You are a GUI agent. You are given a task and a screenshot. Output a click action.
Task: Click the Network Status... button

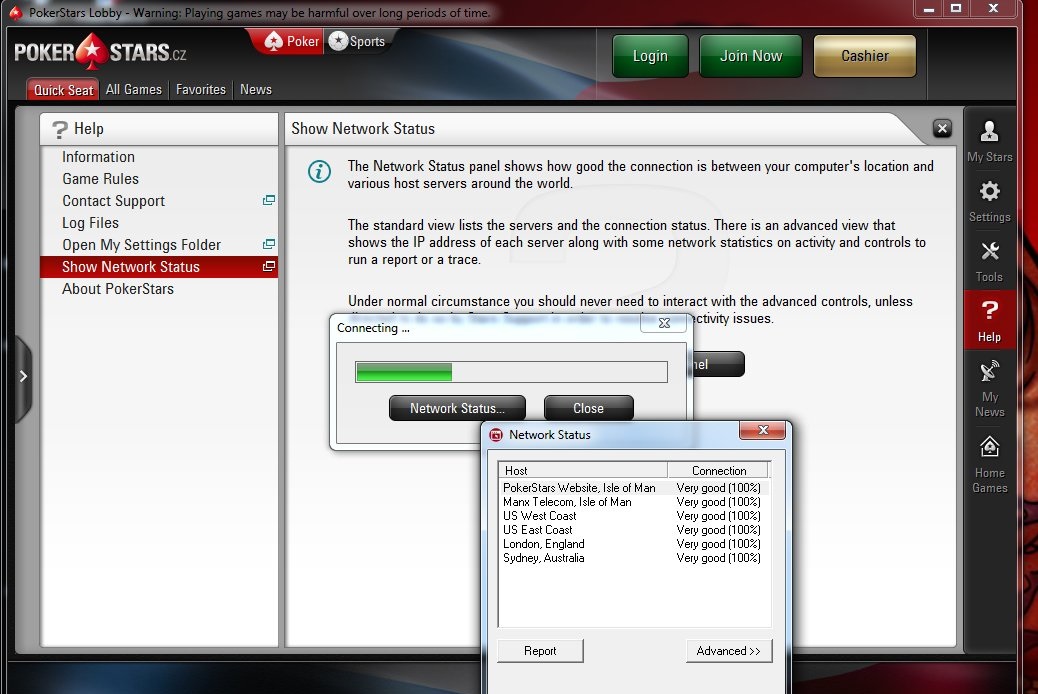point(457,409)
